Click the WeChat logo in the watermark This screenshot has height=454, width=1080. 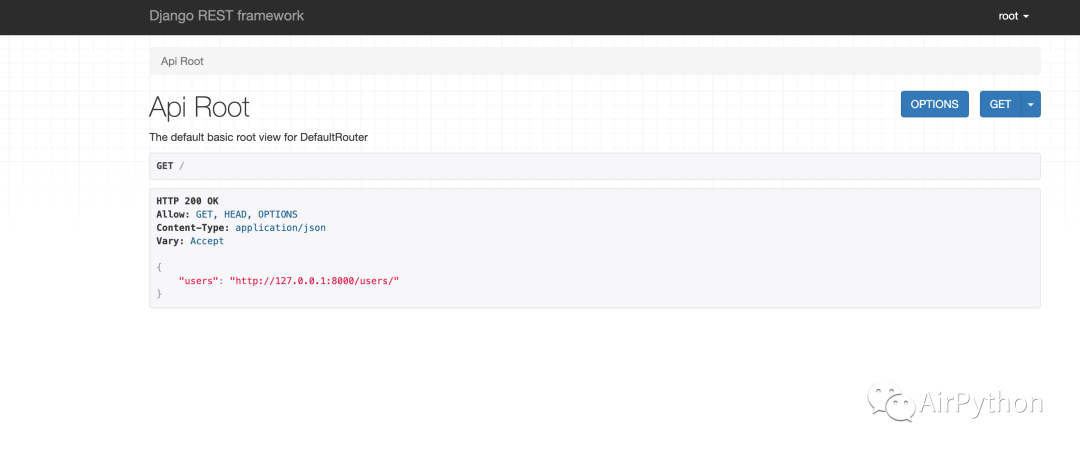coord(889,403)
